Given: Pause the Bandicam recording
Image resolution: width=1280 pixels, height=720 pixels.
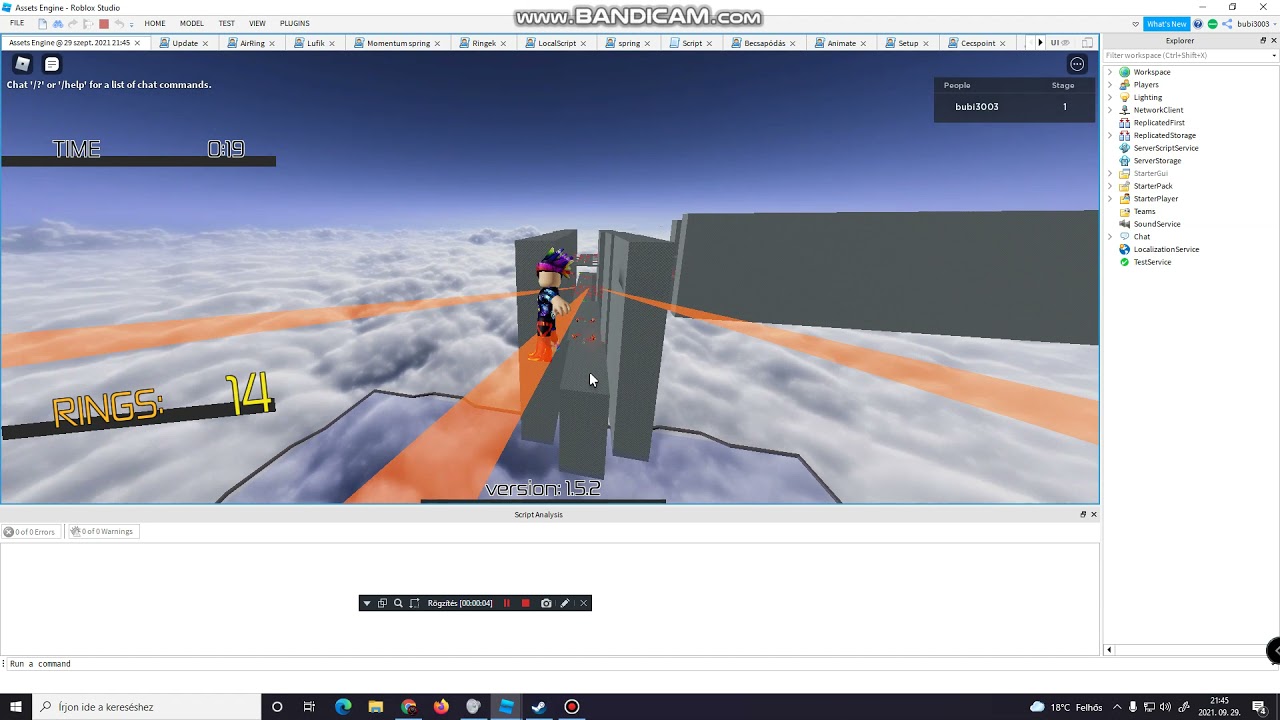Looking at the screenshot, I should coord(506,603).
